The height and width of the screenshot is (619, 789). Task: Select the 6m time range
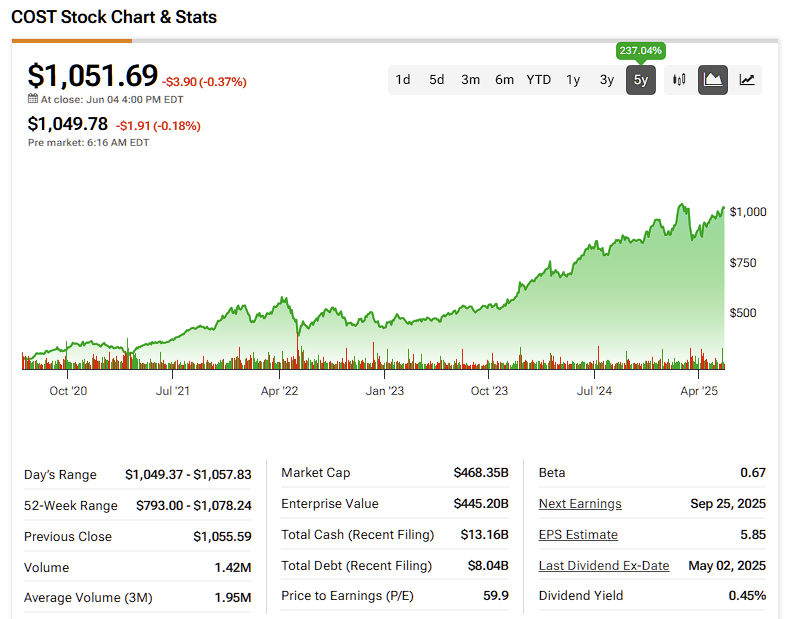point(504,80)
